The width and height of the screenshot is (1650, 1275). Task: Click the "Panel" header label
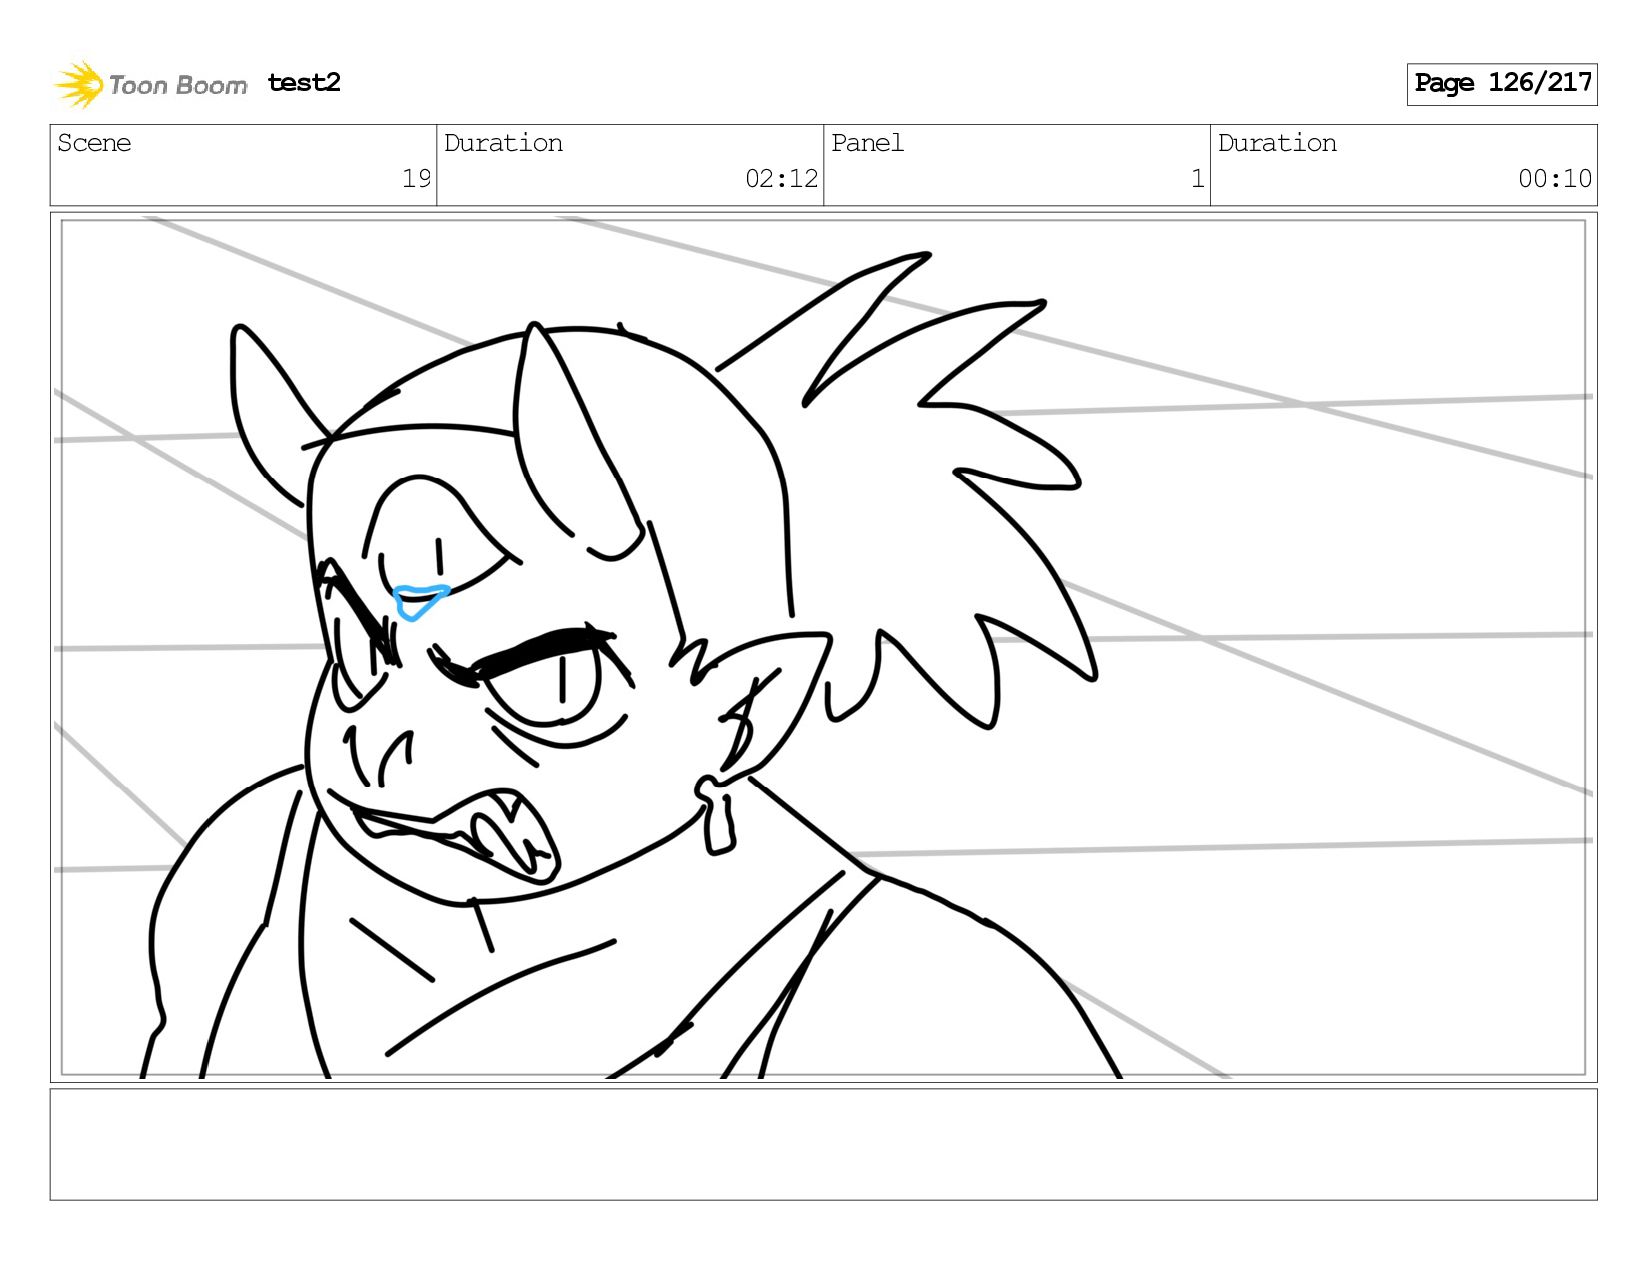(x=867, y=143)
